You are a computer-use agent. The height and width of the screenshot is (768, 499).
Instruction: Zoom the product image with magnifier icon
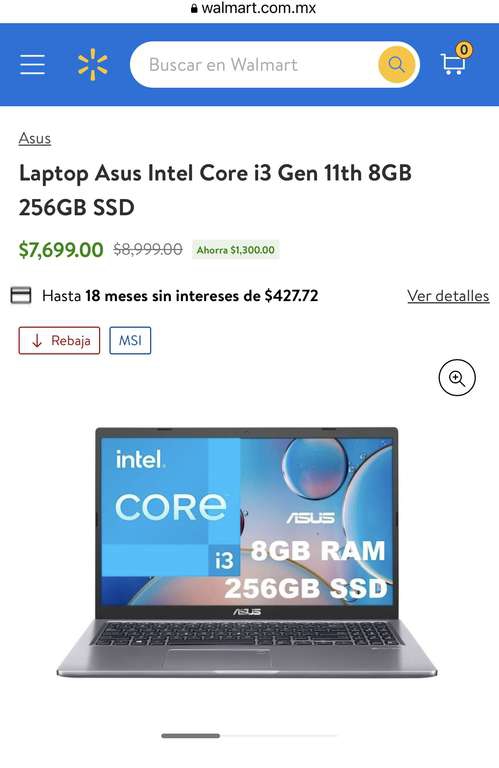[457, 378]
